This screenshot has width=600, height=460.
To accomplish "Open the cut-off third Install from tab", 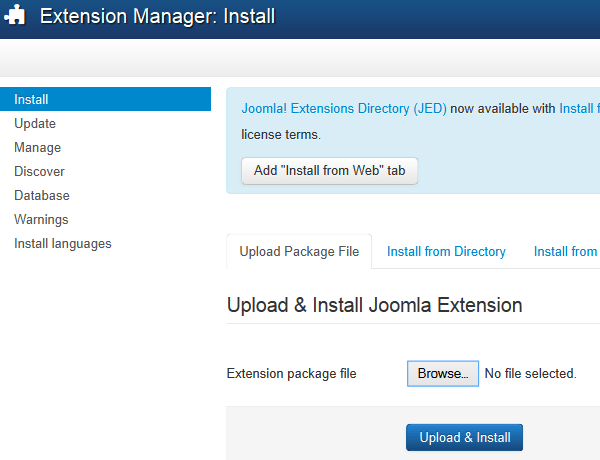I will [566, 252].
